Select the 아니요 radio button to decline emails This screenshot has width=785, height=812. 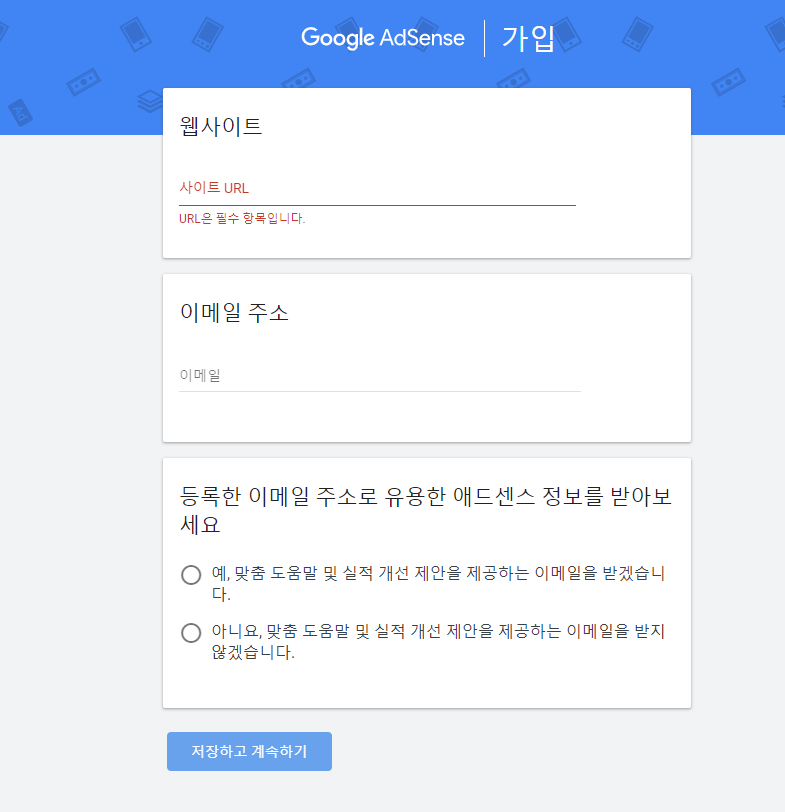[191, 633]
